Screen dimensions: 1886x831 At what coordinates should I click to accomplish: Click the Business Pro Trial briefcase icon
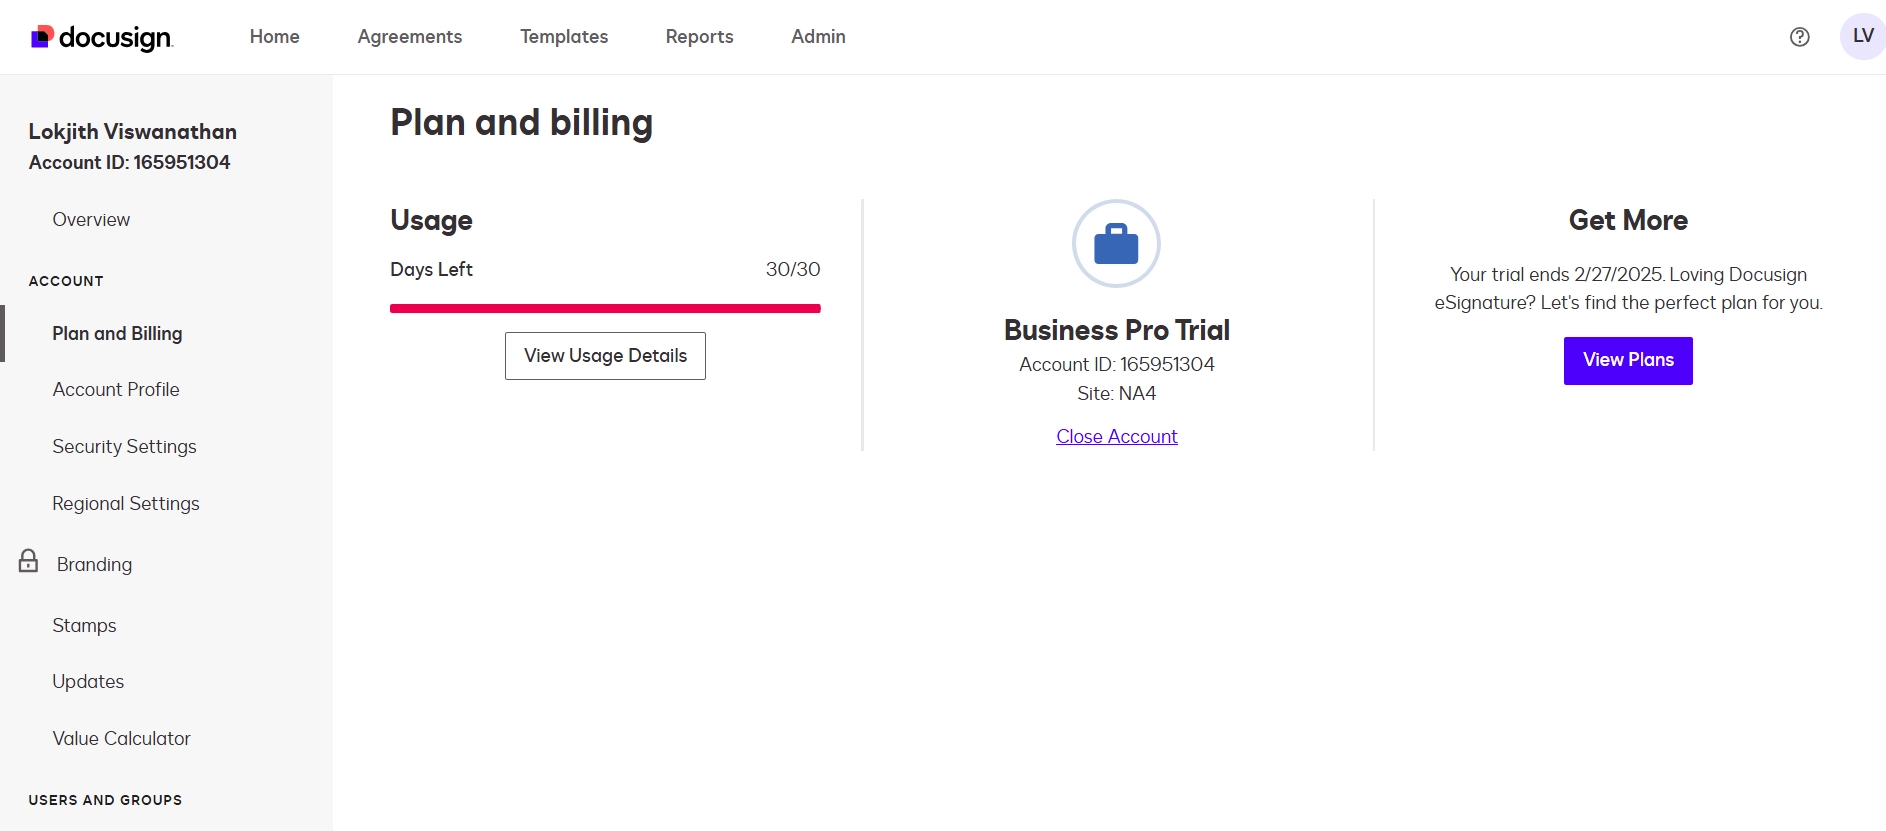1116,243
